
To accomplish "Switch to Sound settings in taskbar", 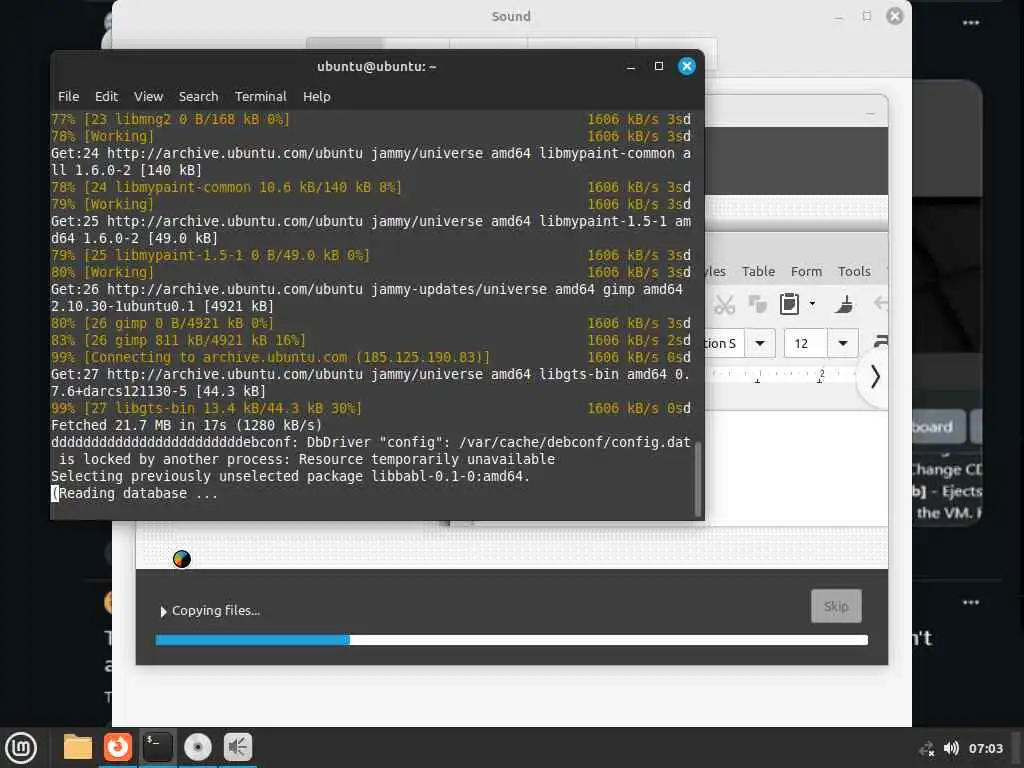I will click(238, 747).
